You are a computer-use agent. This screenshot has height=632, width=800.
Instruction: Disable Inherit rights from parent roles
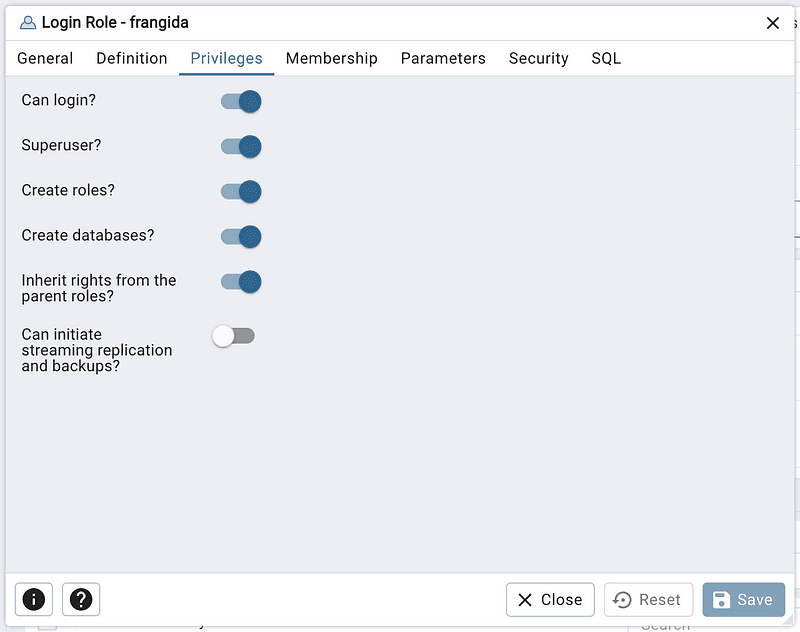(x=241, y=282)
